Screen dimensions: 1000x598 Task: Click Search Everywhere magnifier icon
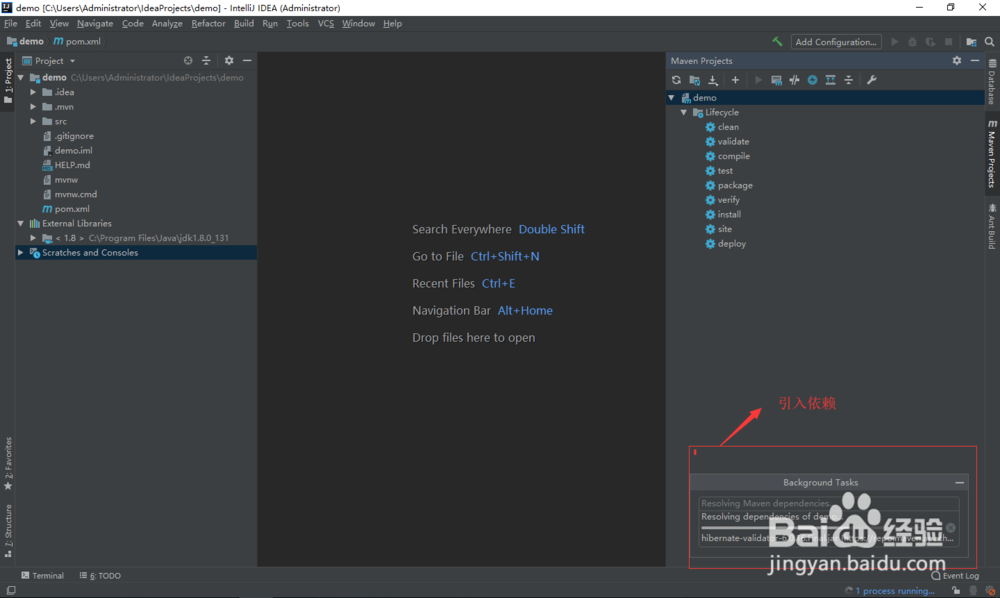coord(989,41)
